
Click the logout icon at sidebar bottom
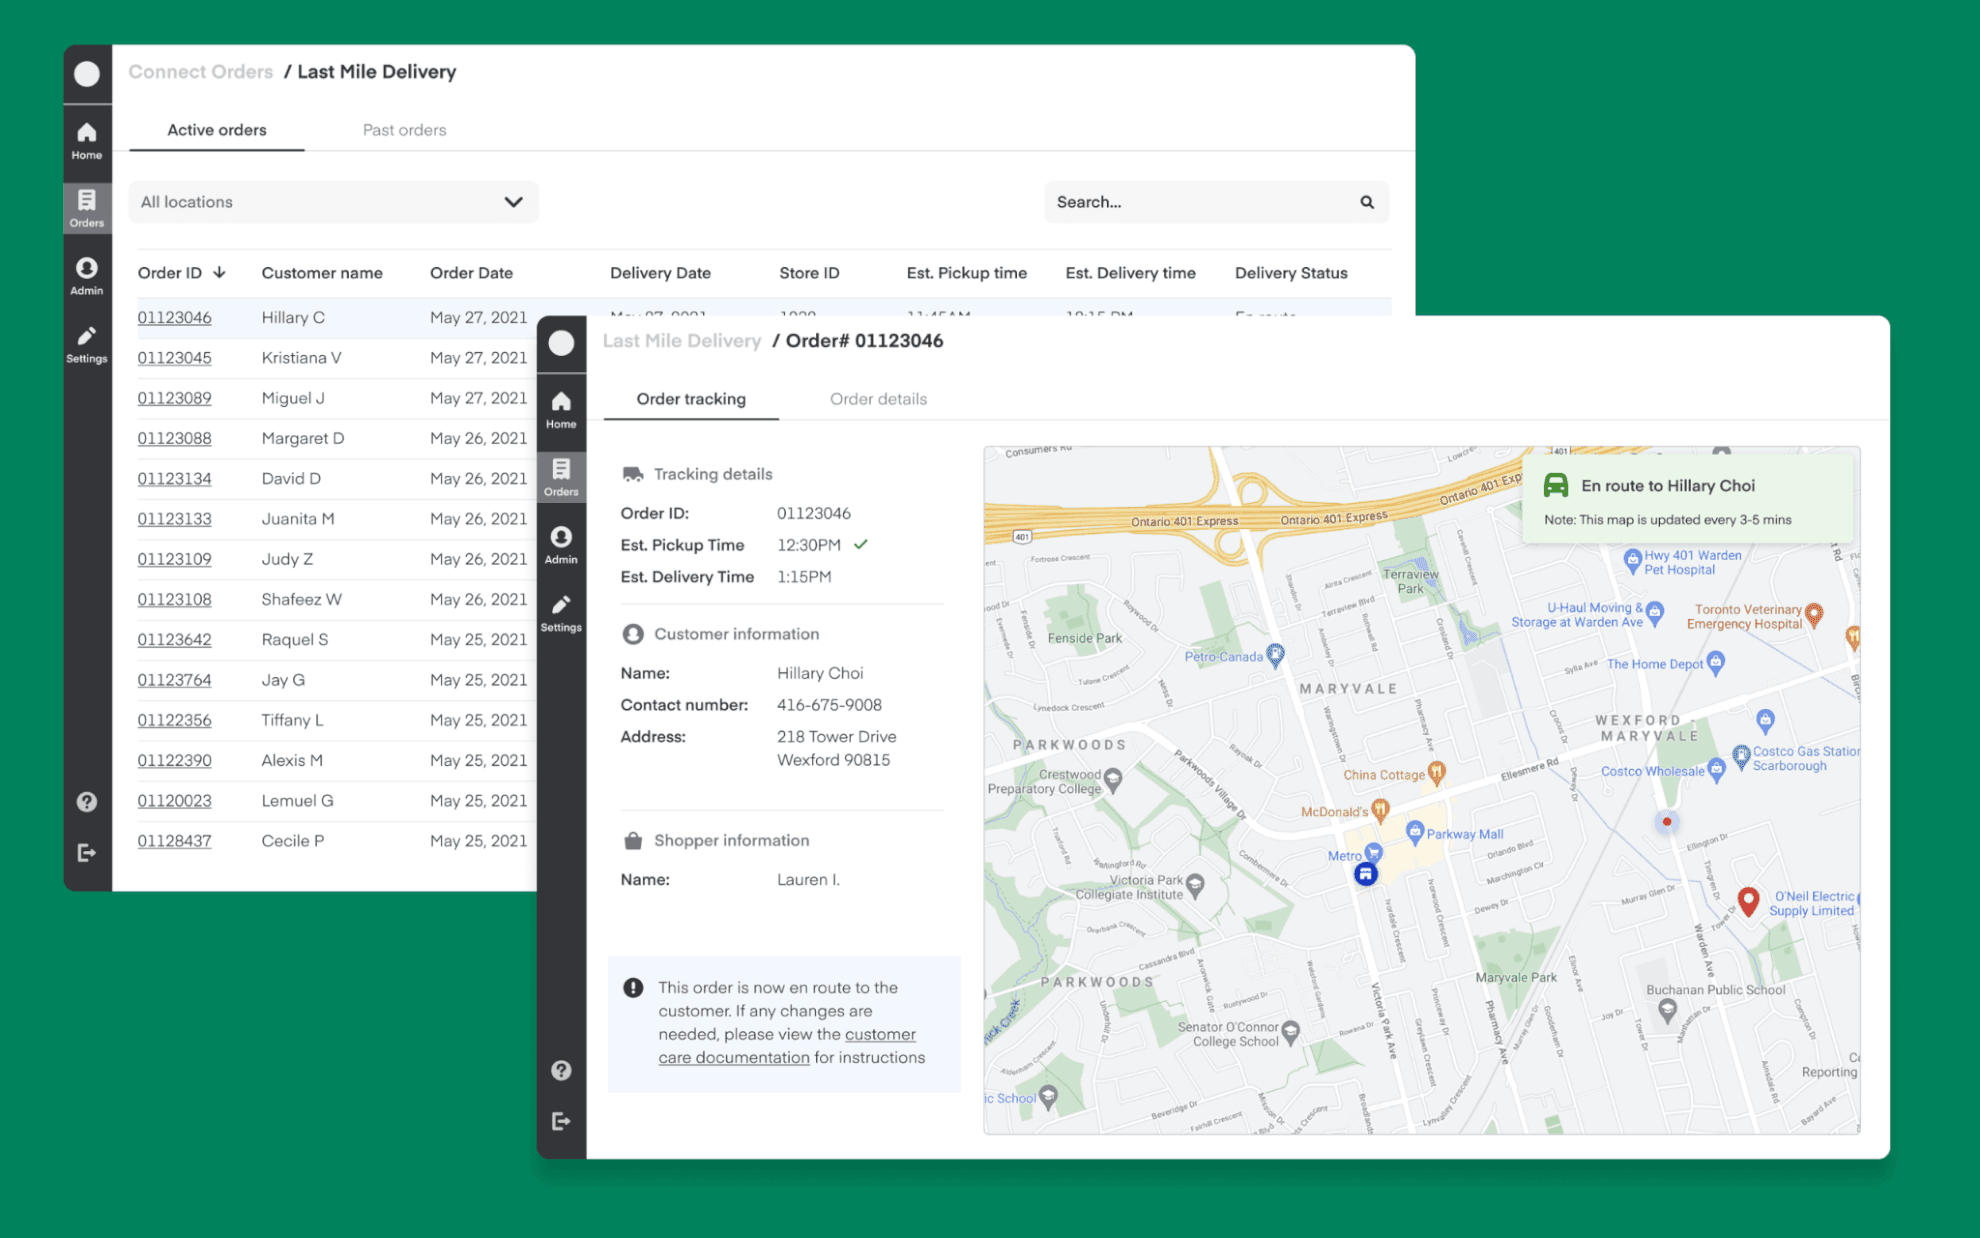tap(561, 1120)
